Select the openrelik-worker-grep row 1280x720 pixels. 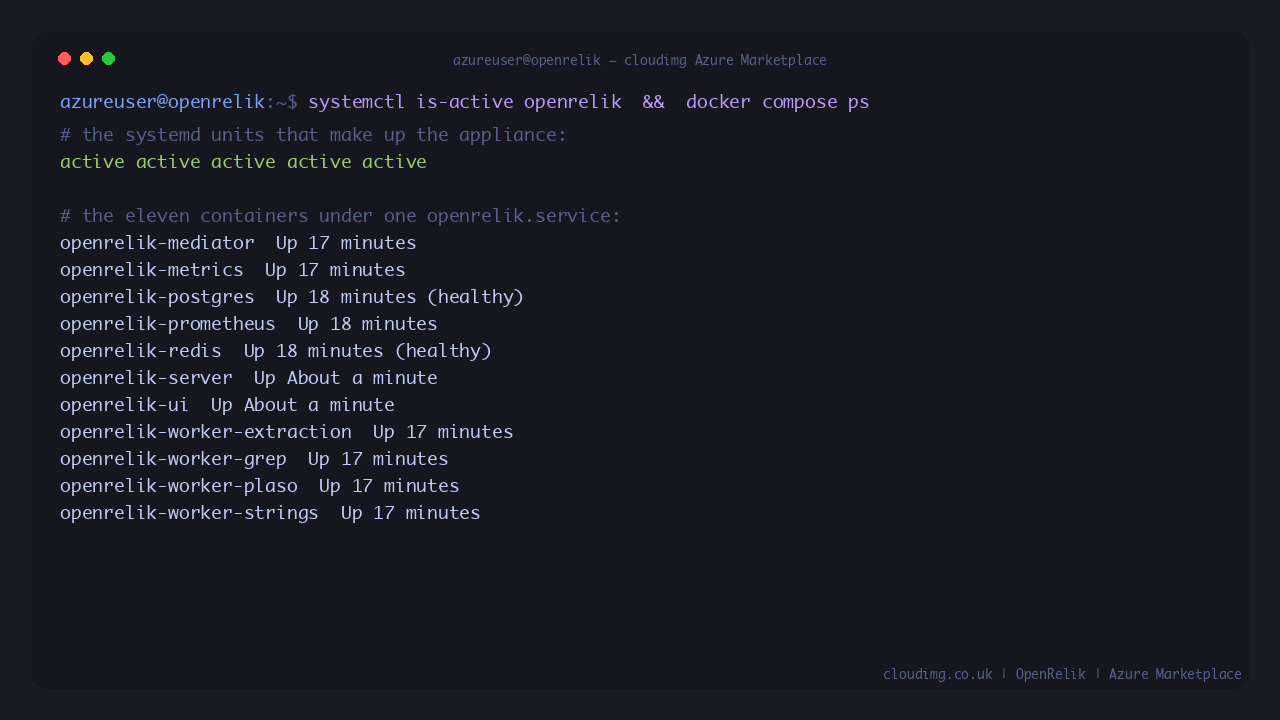coord(254,459)
